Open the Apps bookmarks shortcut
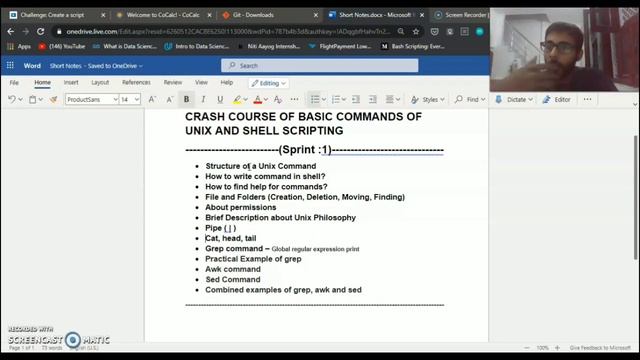640x360 pixels. point(19,47)
